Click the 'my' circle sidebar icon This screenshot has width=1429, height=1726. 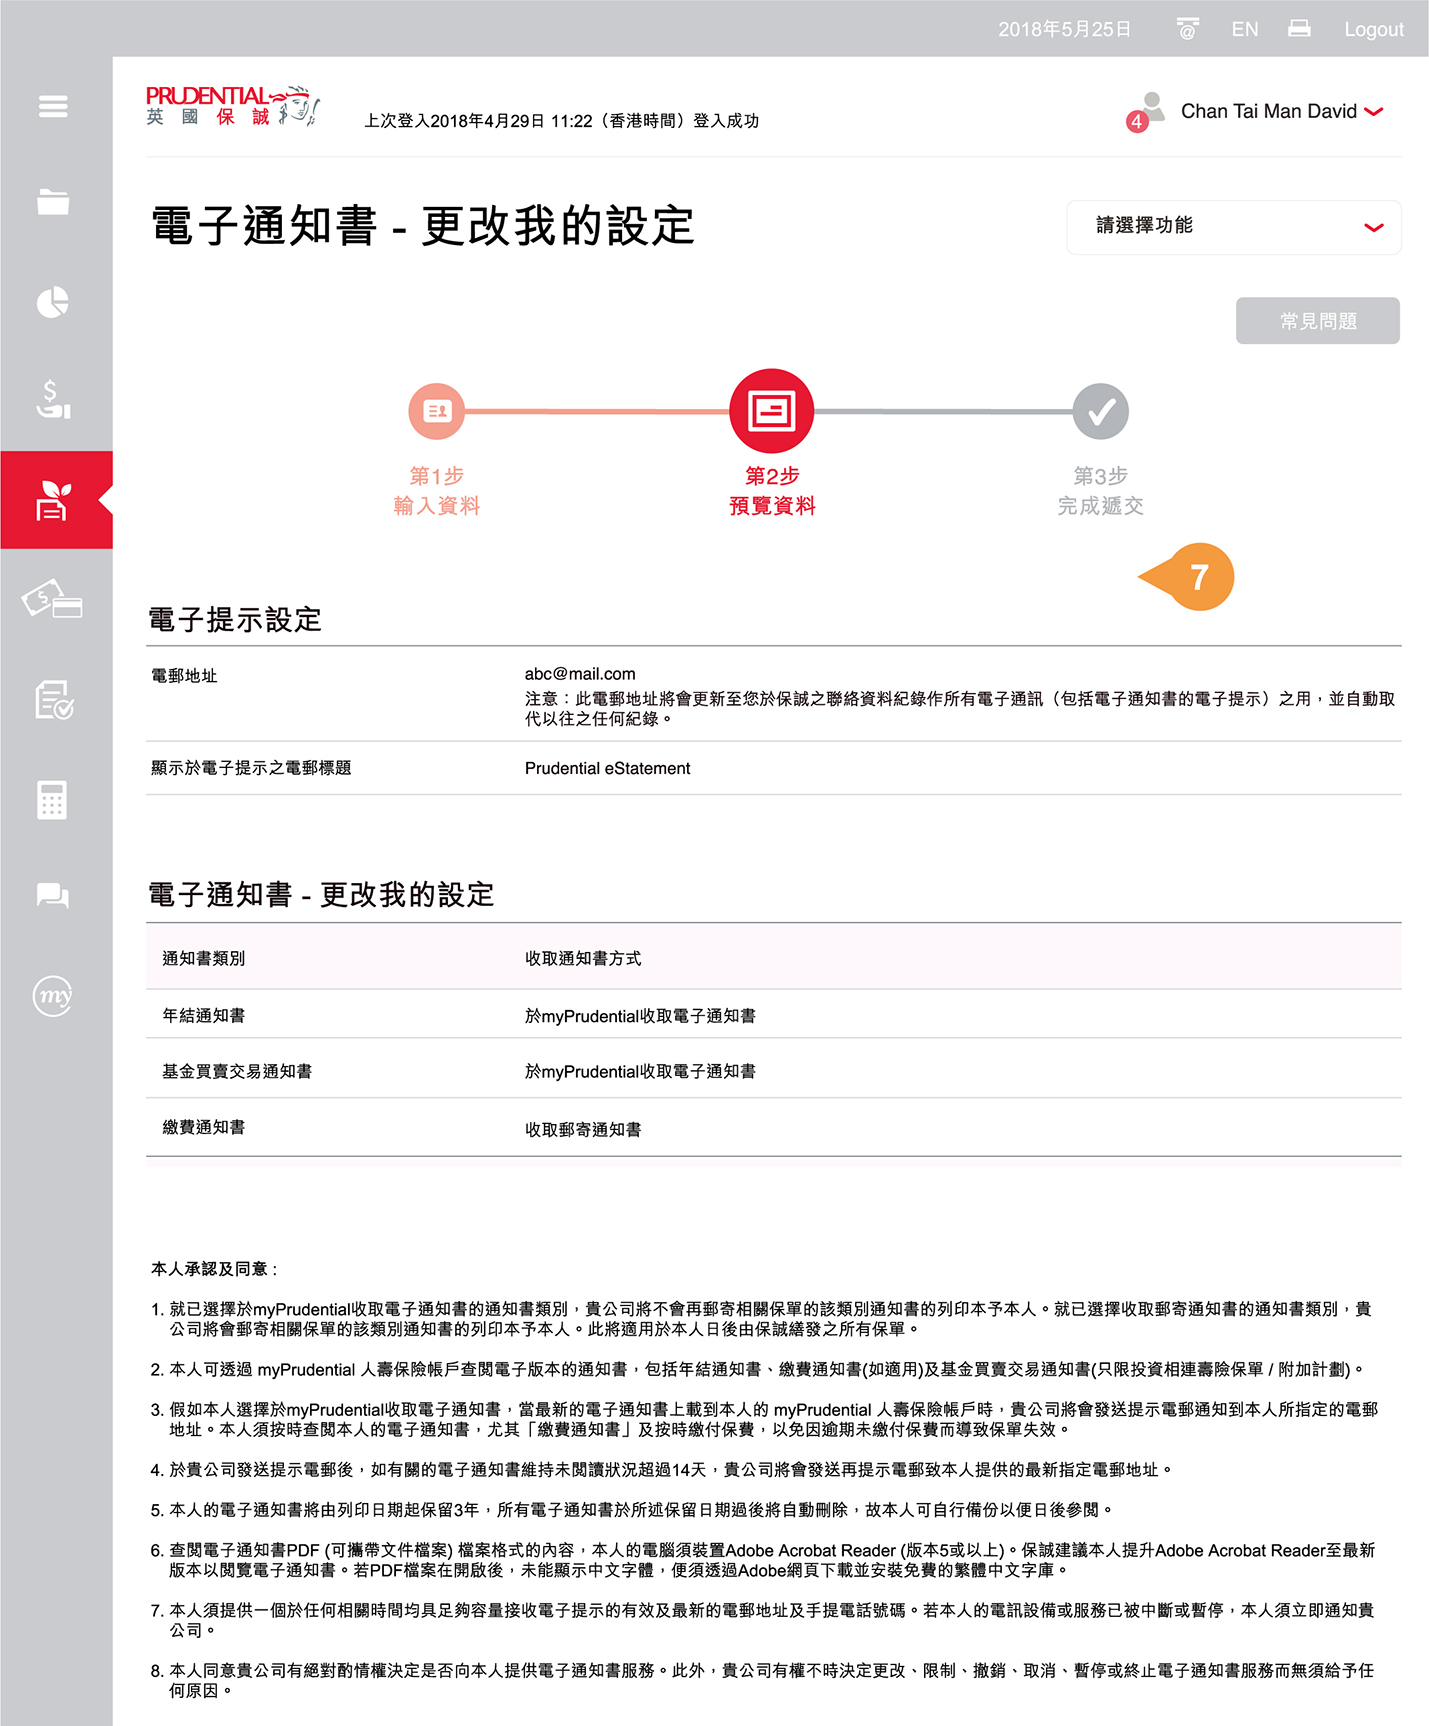[53, 996]
